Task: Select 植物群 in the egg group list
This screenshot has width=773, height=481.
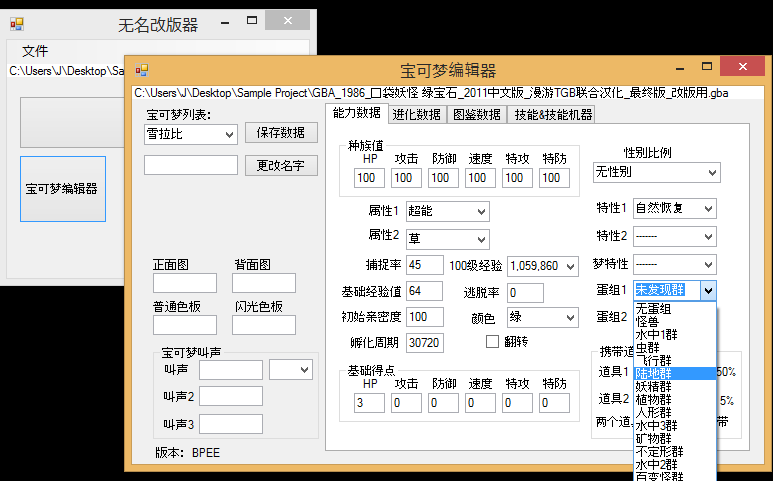Action: pos(674,400)
